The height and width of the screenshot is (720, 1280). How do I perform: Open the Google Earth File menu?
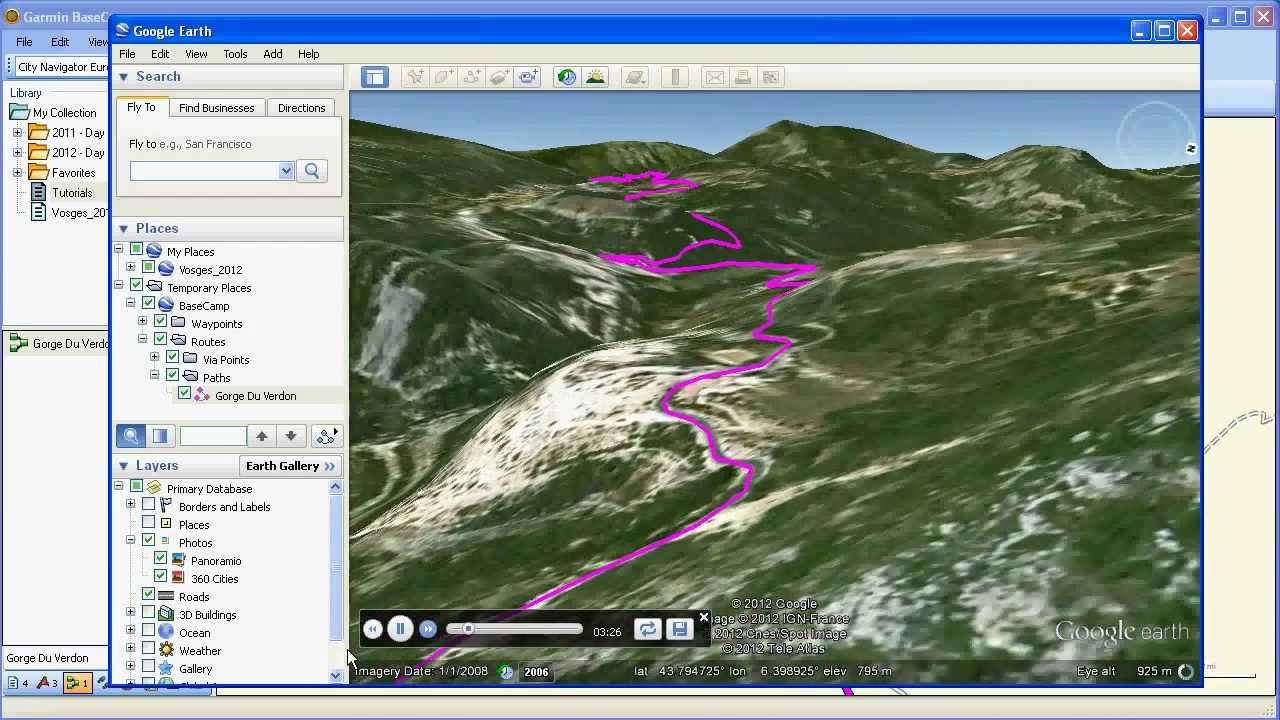[x=128, y=54]
